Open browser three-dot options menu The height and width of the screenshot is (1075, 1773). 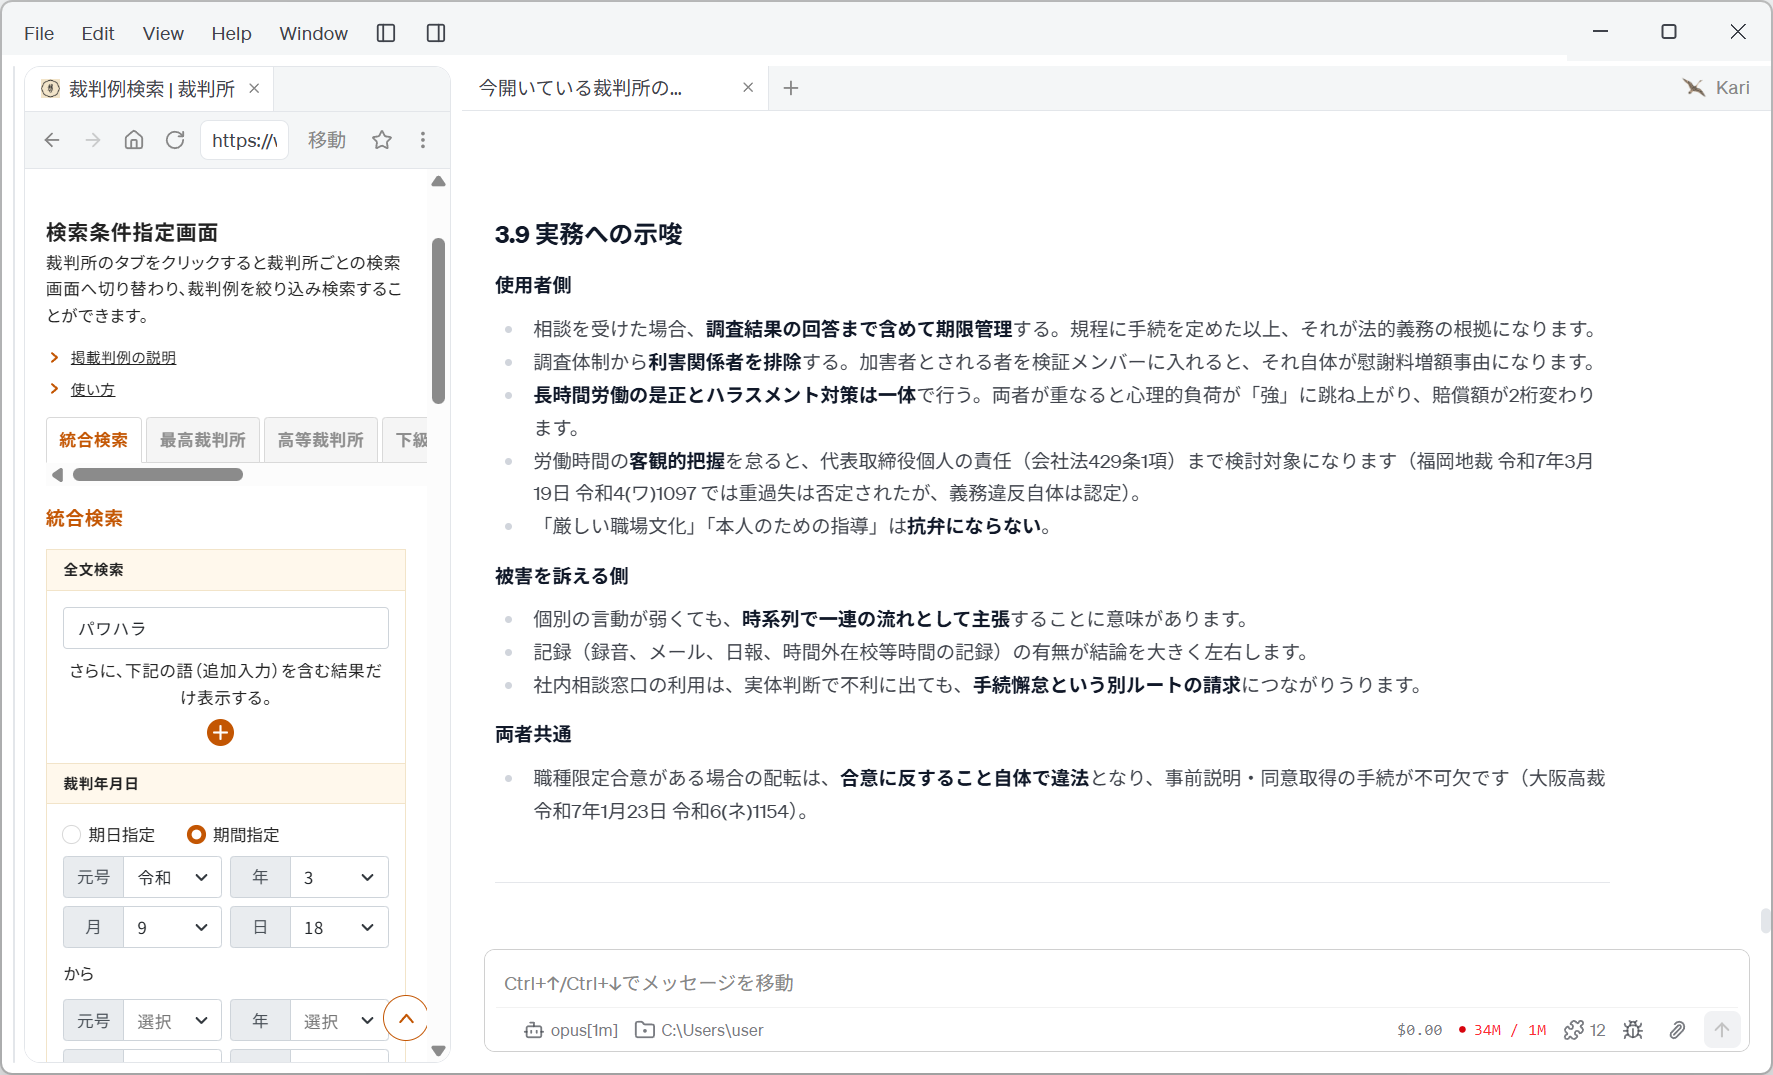[423, 140]
